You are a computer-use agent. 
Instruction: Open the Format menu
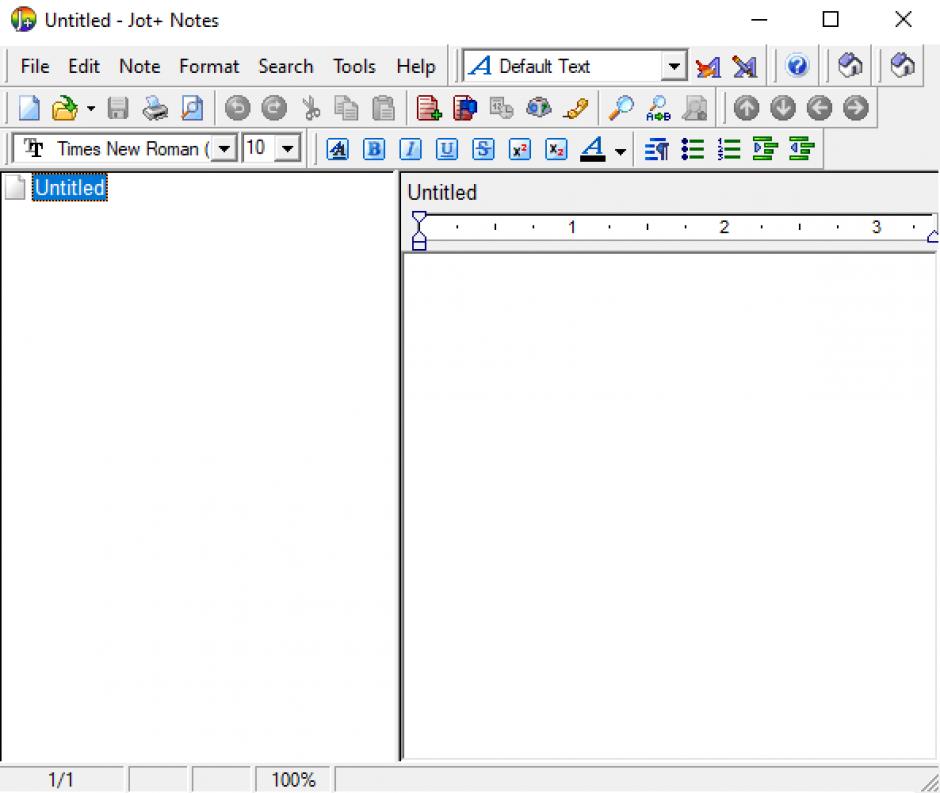[209, 67]
